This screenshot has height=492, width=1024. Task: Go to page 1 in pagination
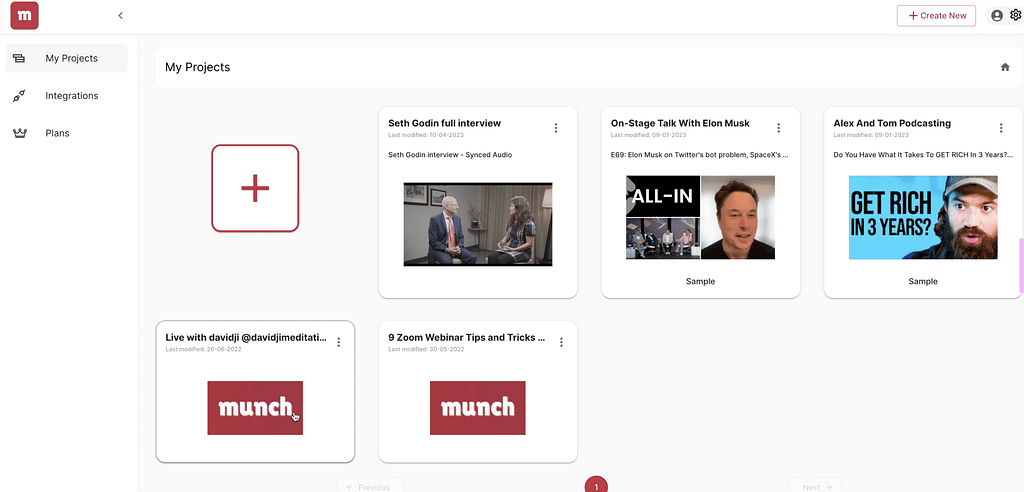pyautogui.click(x=596, y=485)
